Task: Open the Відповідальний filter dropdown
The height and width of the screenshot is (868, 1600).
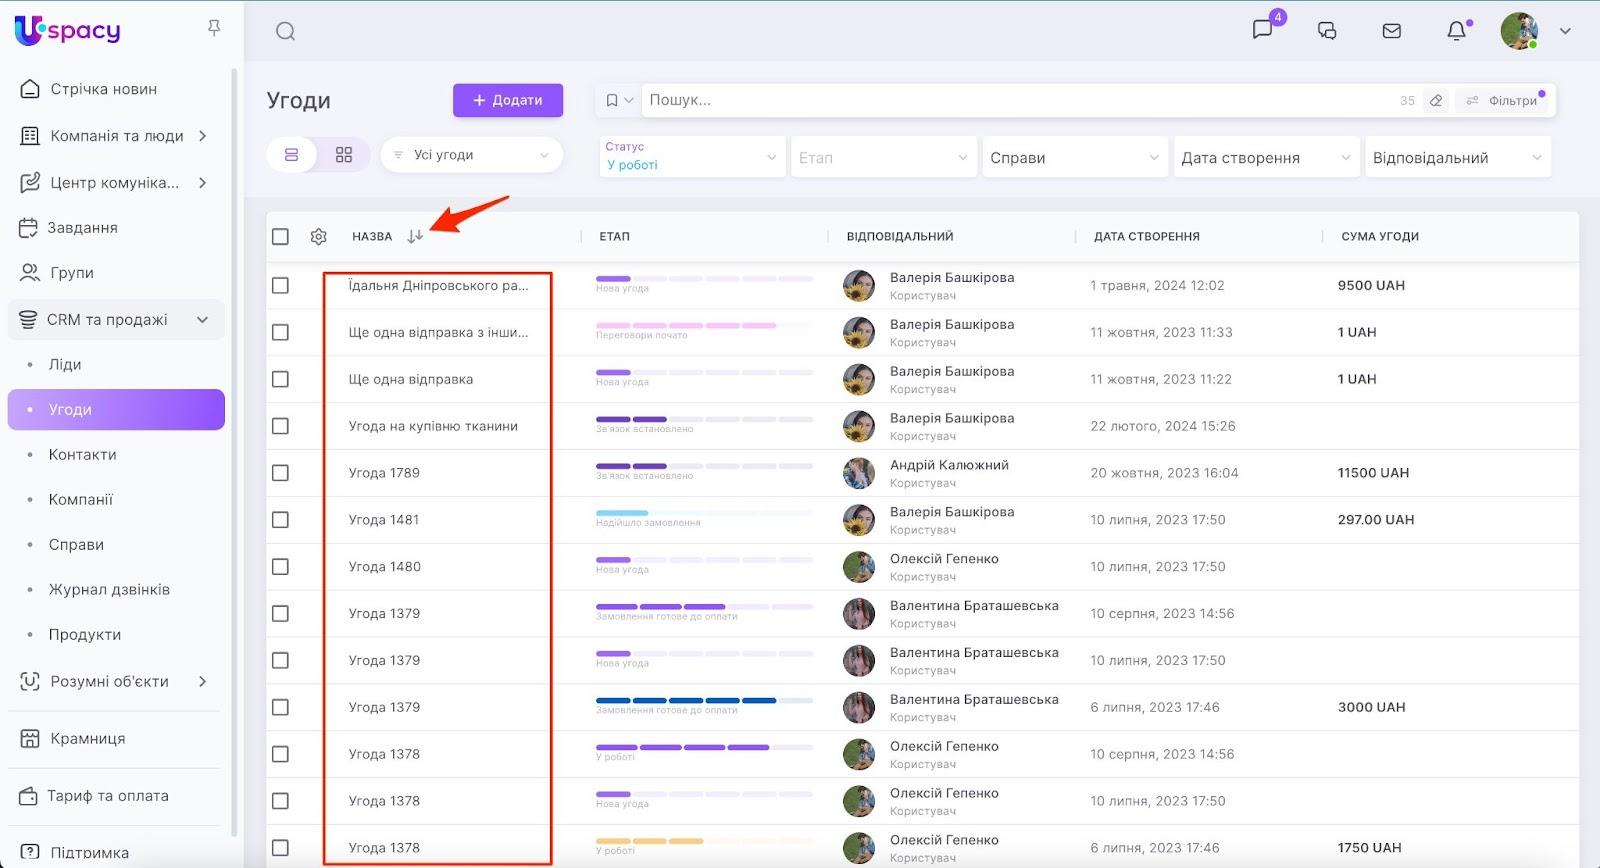Action: 1457,158
